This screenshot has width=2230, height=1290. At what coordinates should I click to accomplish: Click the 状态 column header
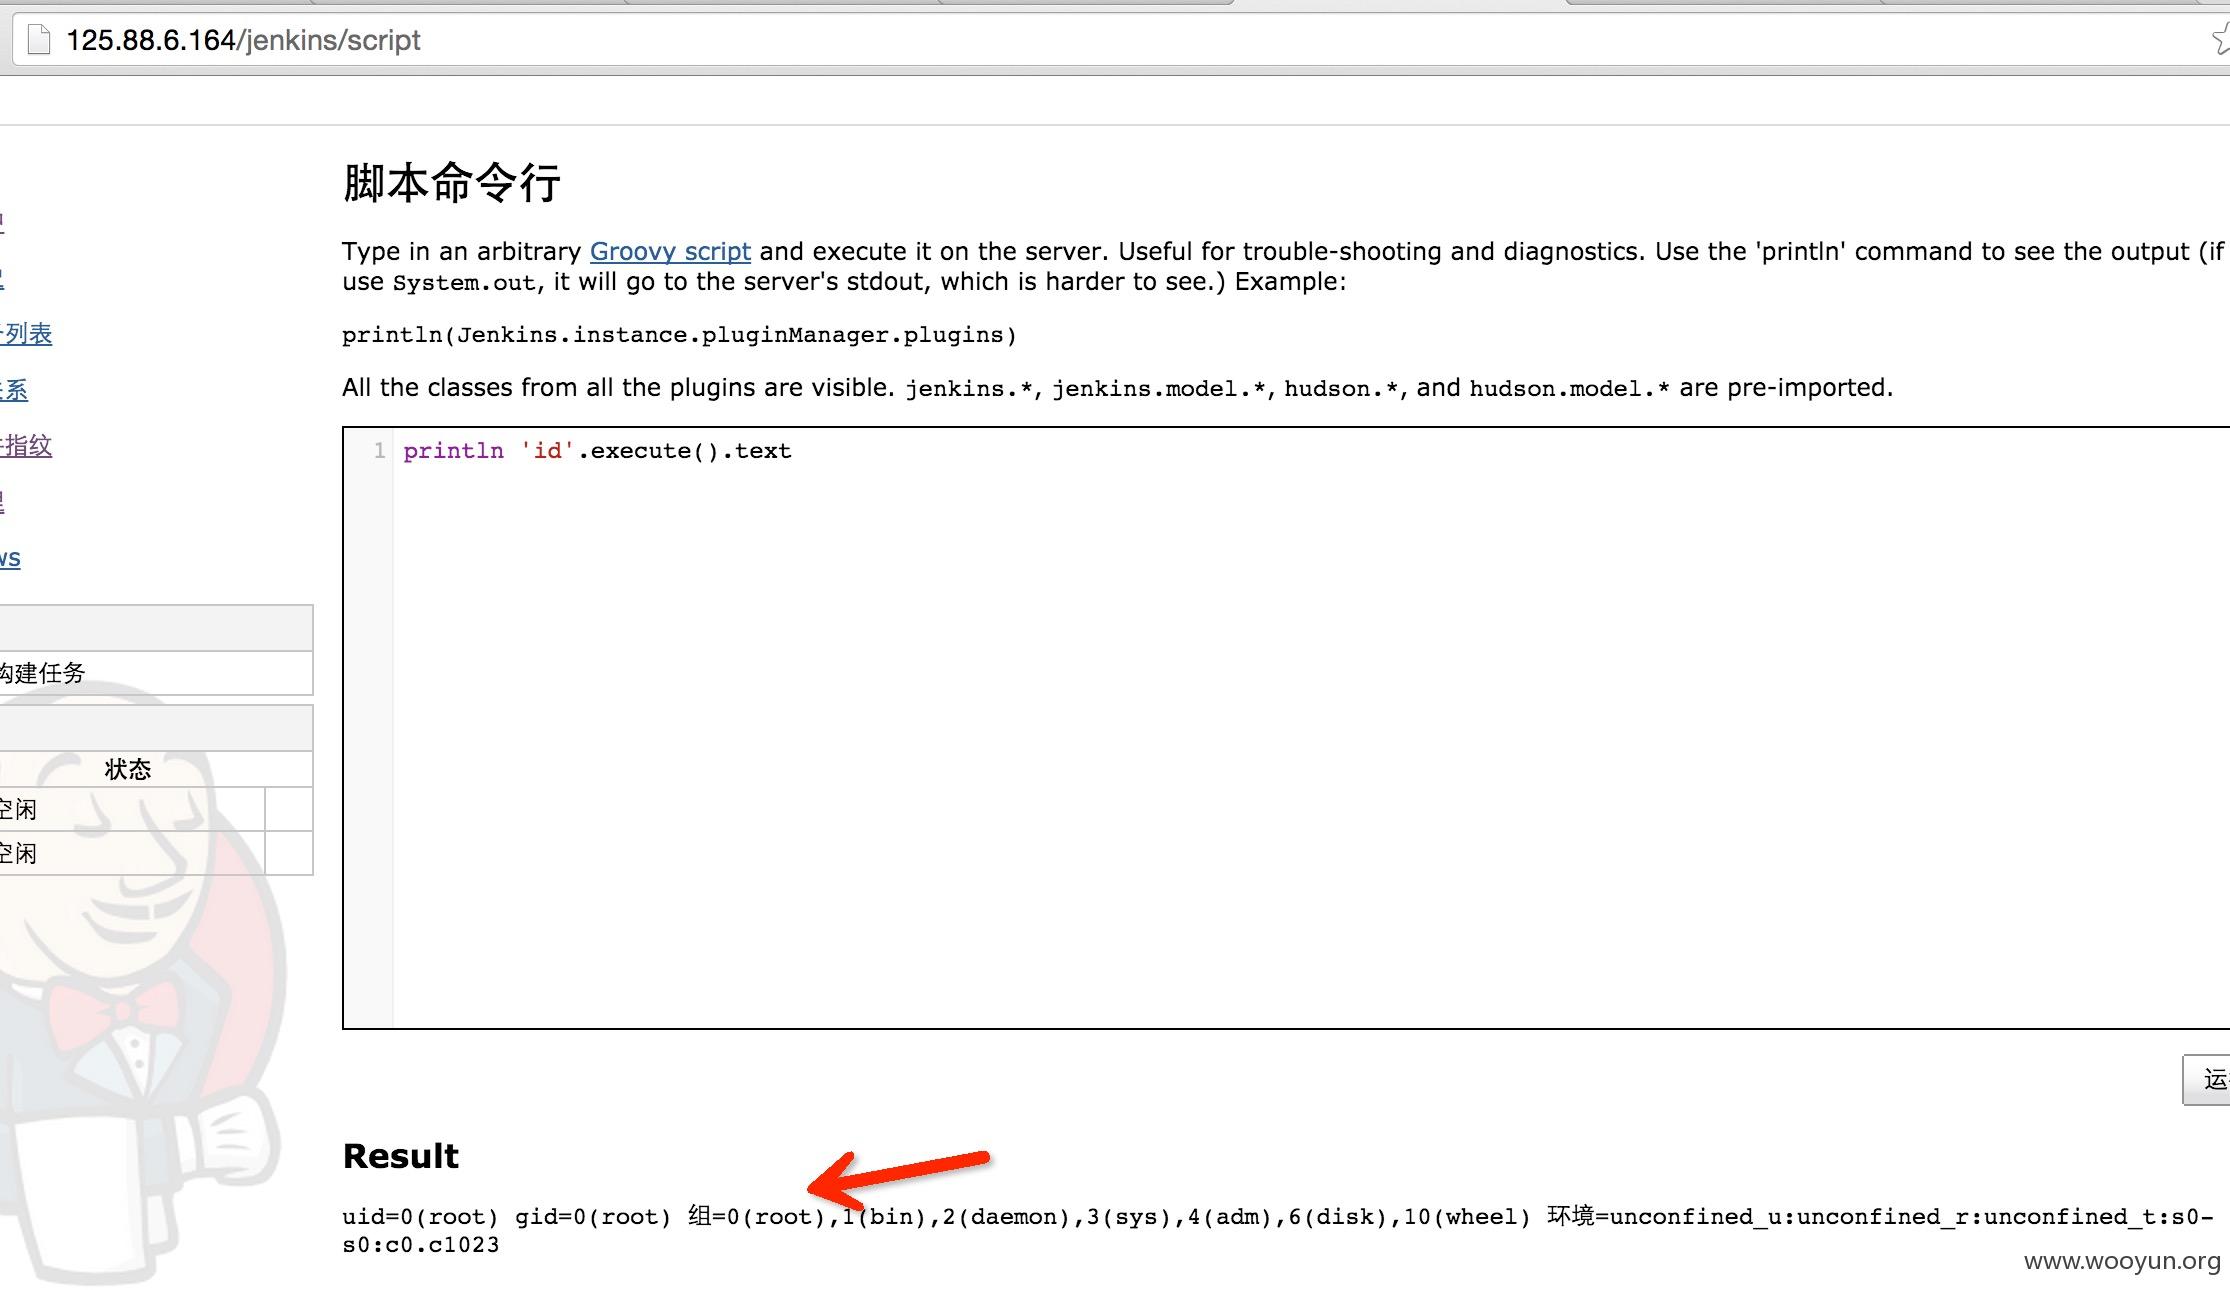point(128,769)
